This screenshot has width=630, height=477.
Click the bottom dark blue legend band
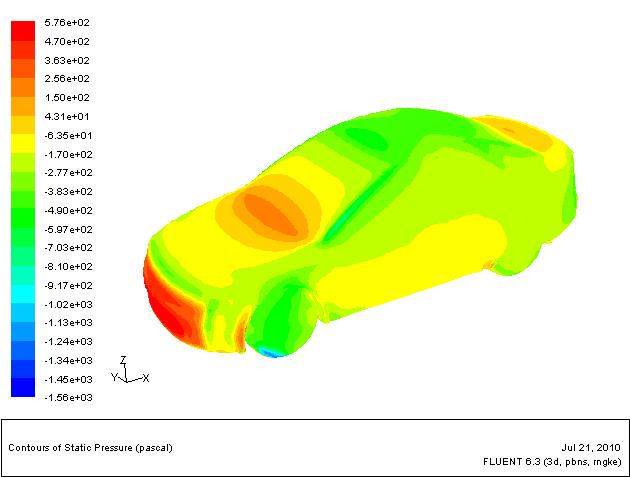[23, 387]
